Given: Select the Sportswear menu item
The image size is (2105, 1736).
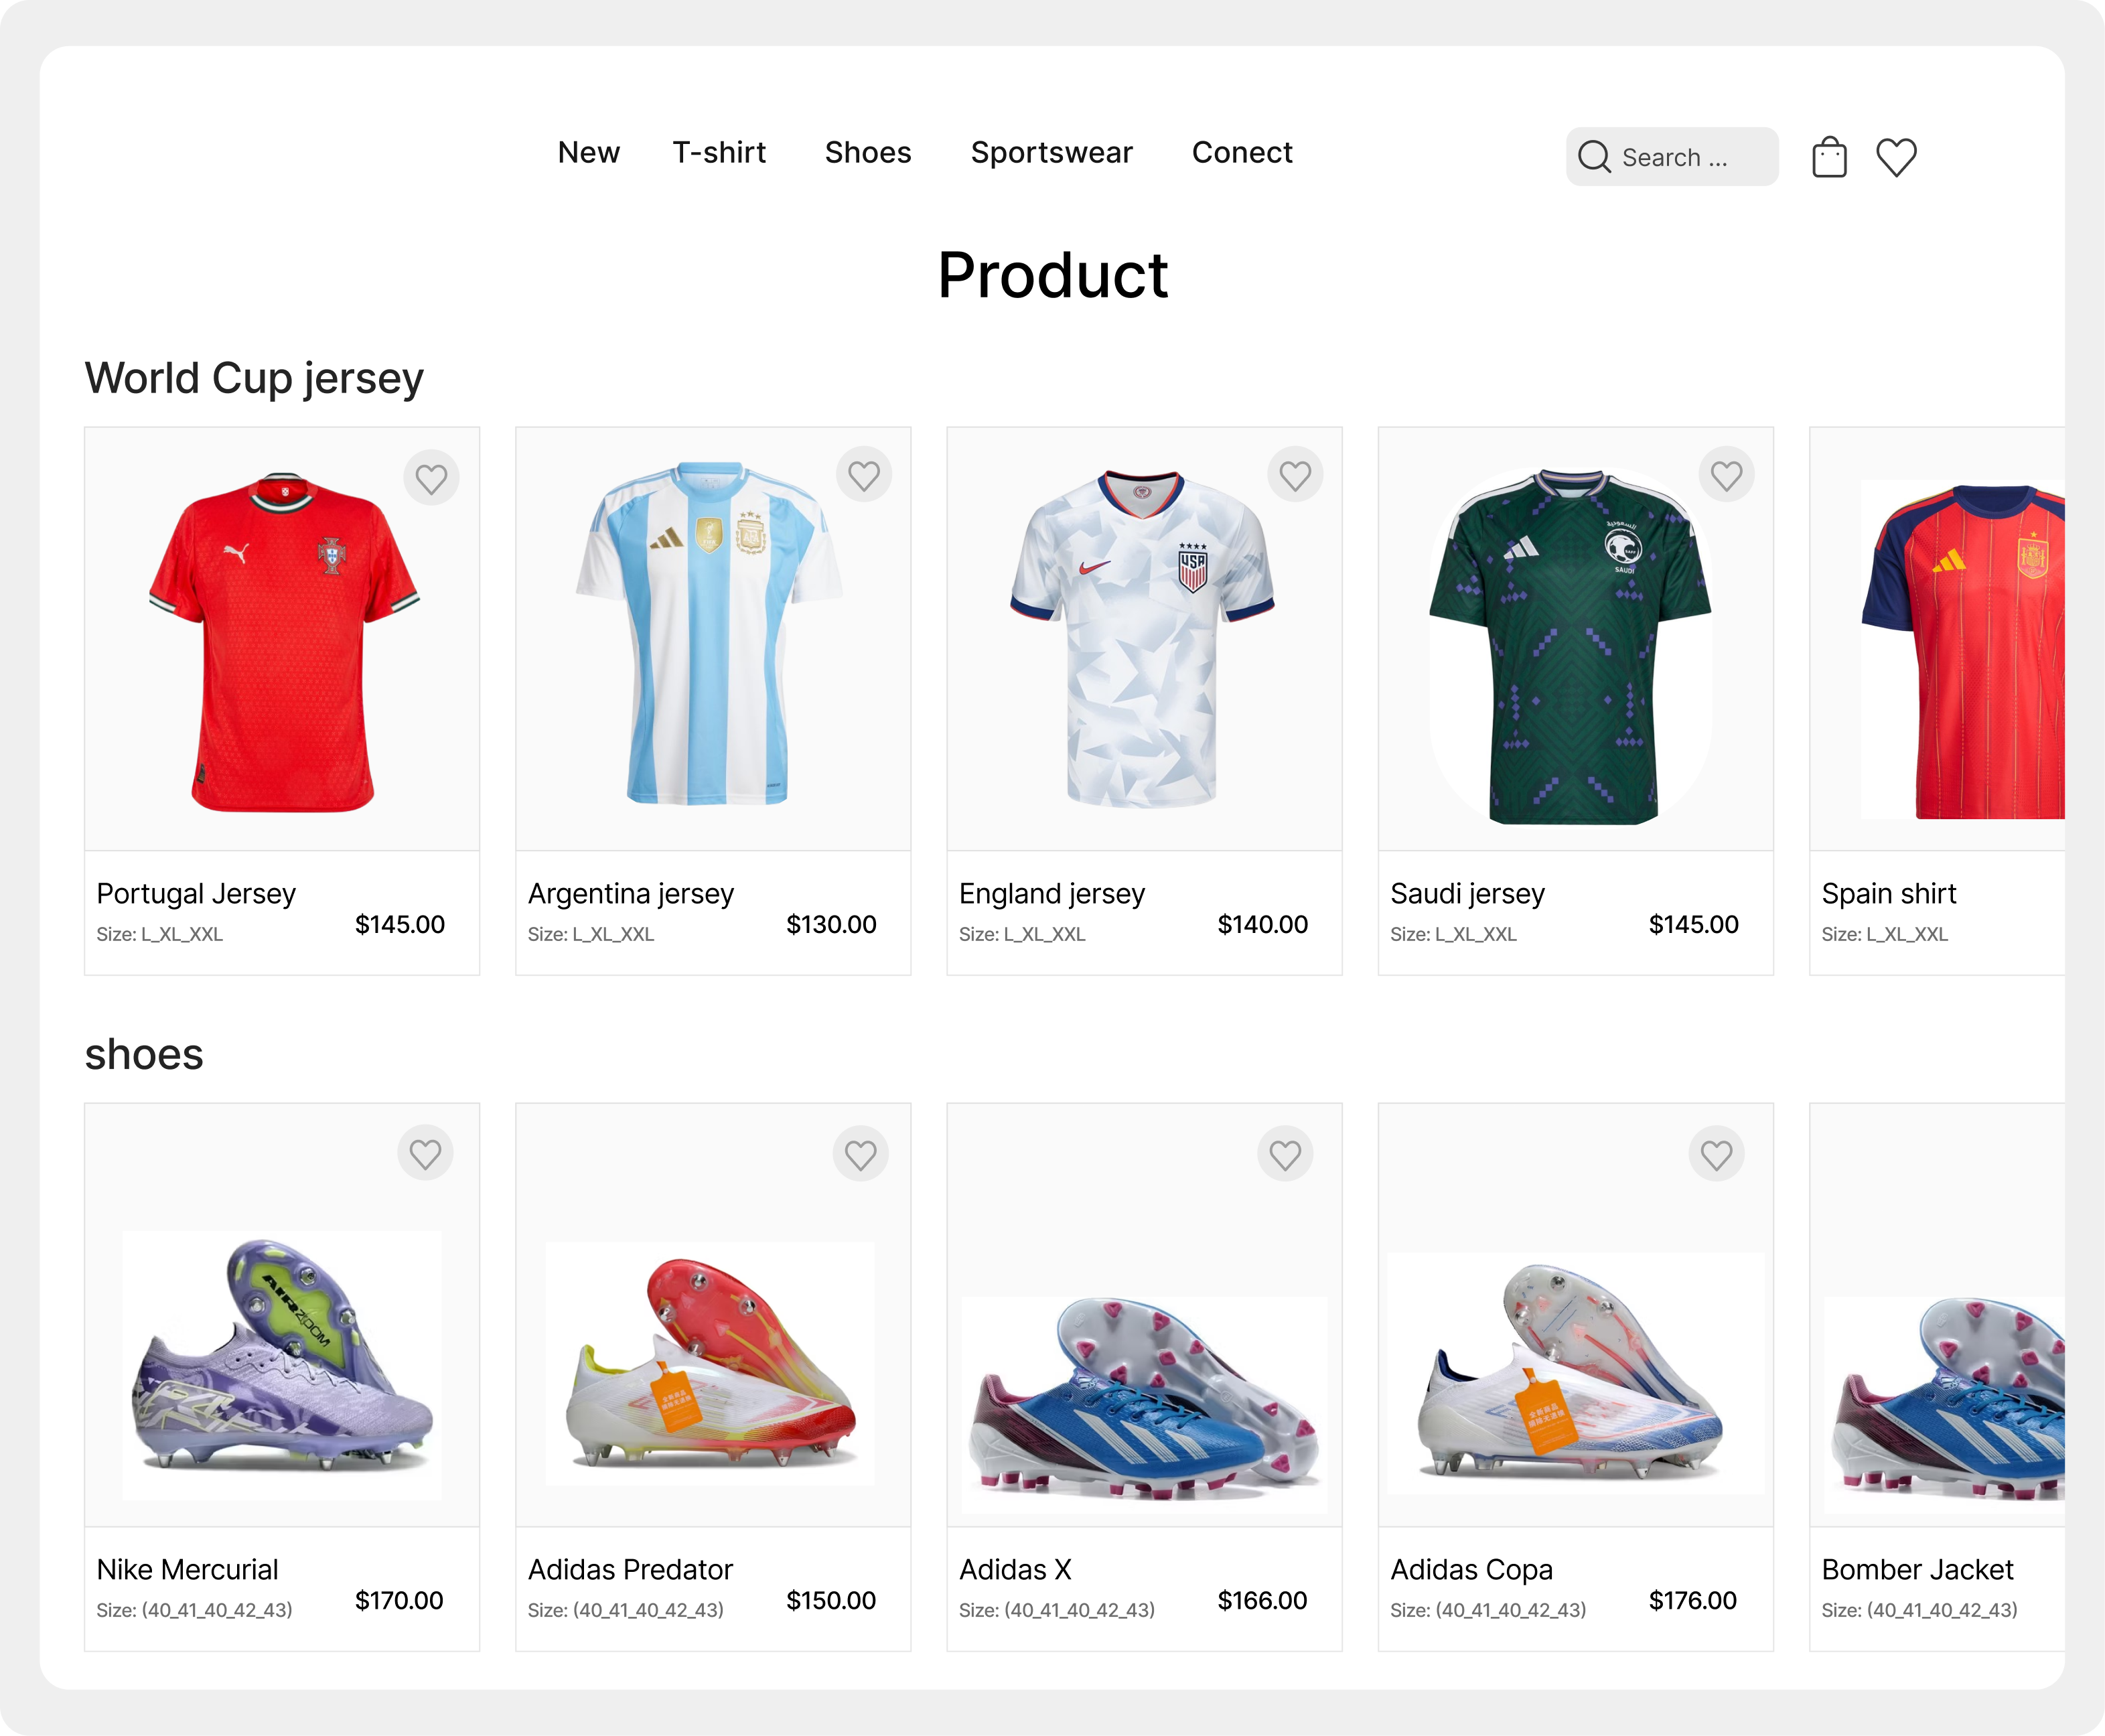Looking at the screenshot, I should (1052, 152).
